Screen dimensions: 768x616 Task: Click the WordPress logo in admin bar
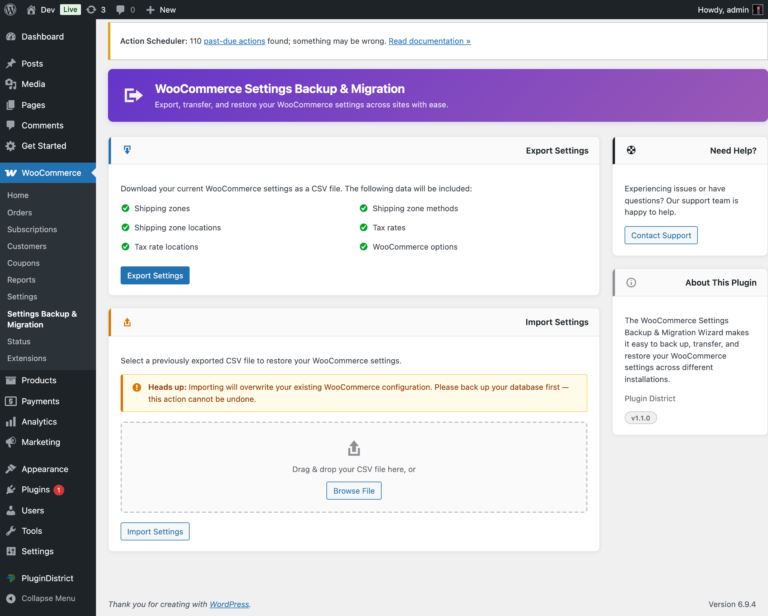tap(10, 9)
